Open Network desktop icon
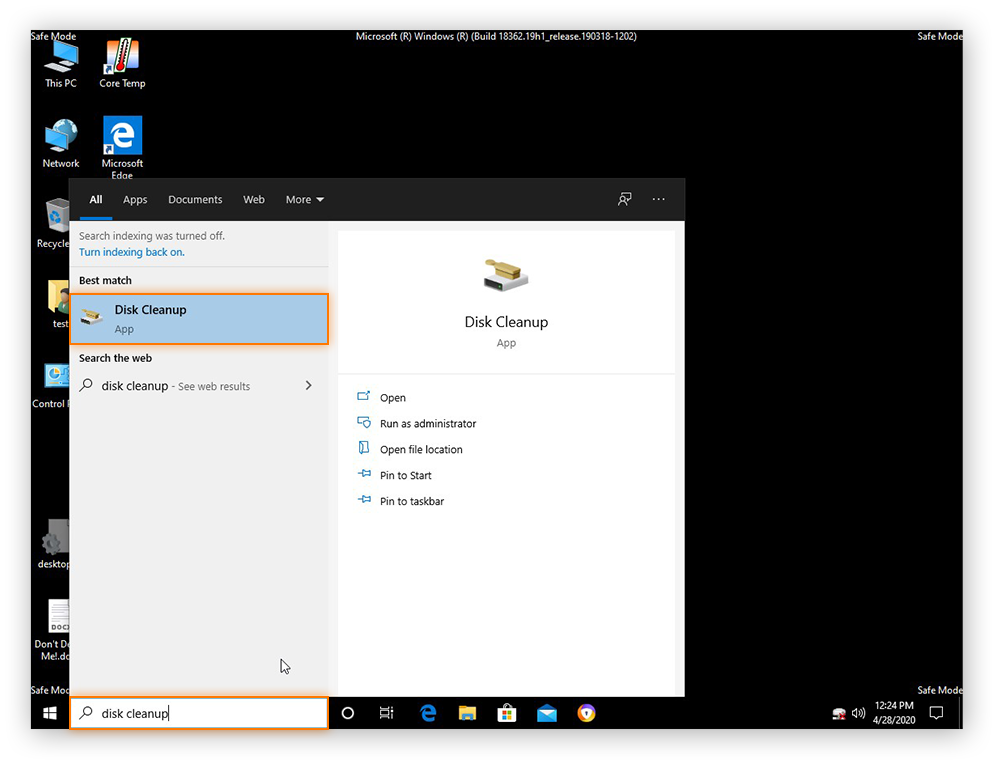 pyautogui.click(x=61, y=143)
